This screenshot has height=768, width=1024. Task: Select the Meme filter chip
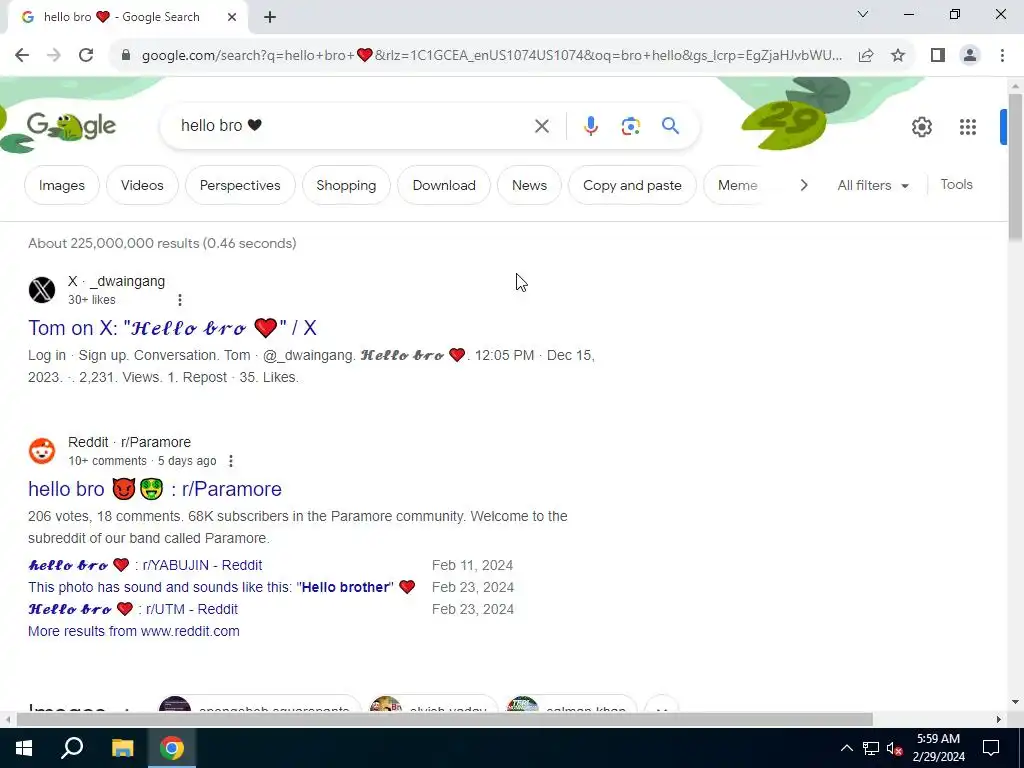[x=737, y=185]
